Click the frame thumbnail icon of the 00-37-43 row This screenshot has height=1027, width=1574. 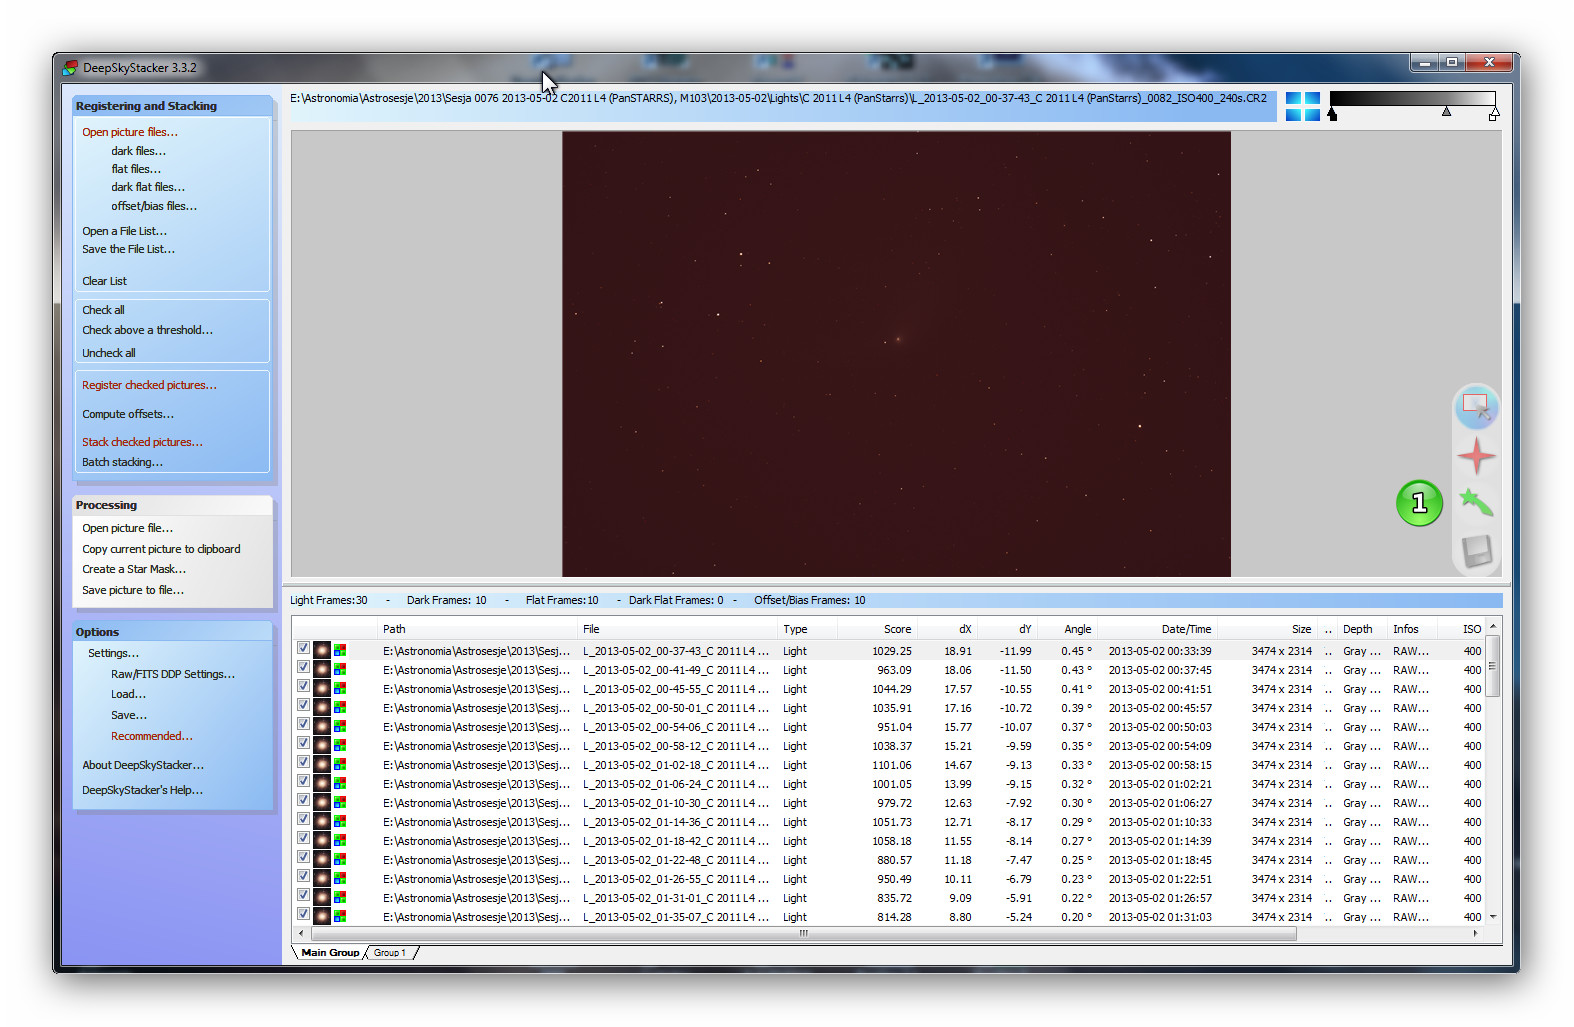tap(322, 650)
